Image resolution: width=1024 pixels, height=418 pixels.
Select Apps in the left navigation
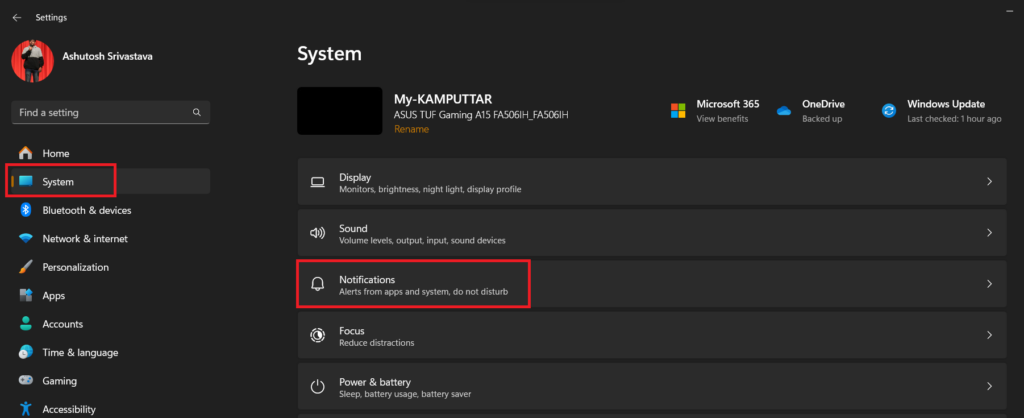coord(54,296)
